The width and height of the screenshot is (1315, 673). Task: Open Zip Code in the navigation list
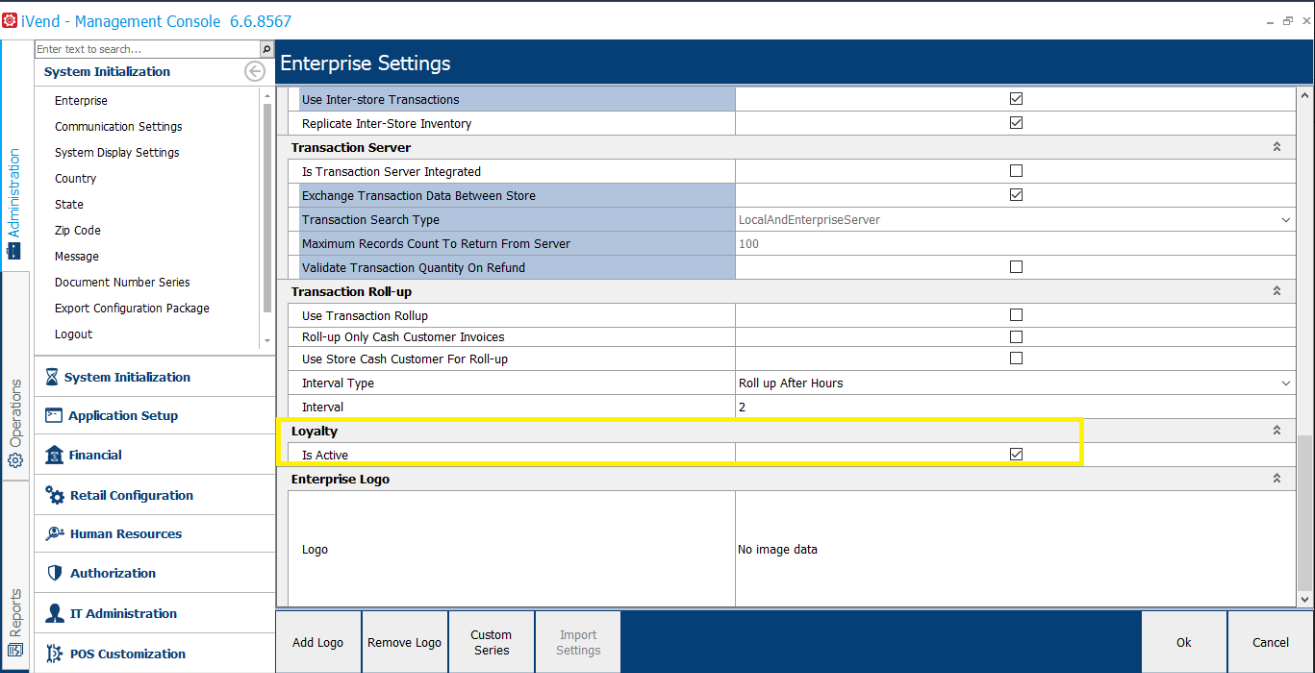tap(77, 231)
